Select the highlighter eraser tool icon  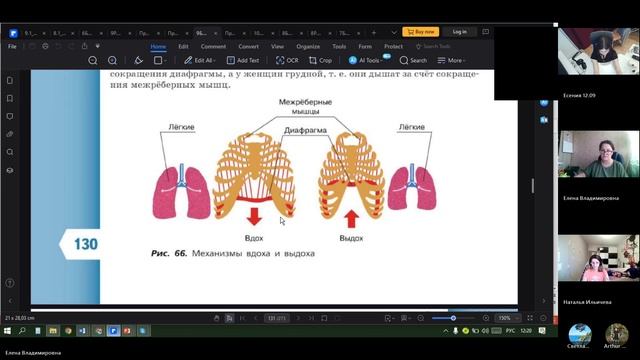click(138, 60)
